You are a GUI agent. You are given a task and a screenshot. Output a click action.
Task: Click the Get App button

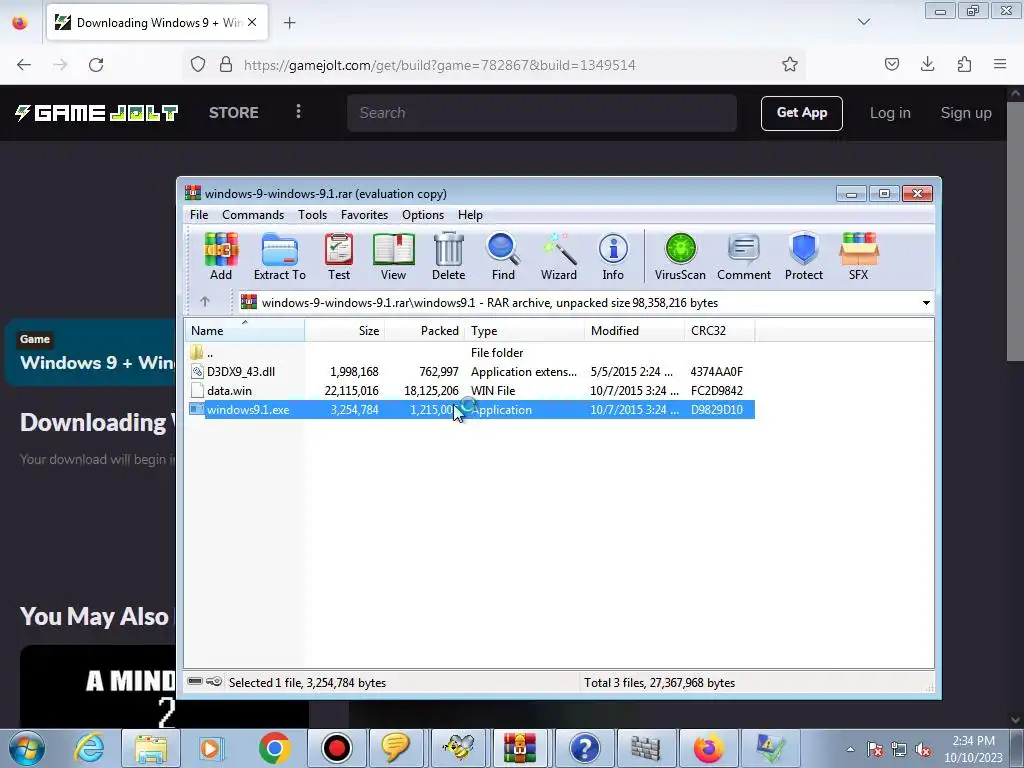coord(801,113)
